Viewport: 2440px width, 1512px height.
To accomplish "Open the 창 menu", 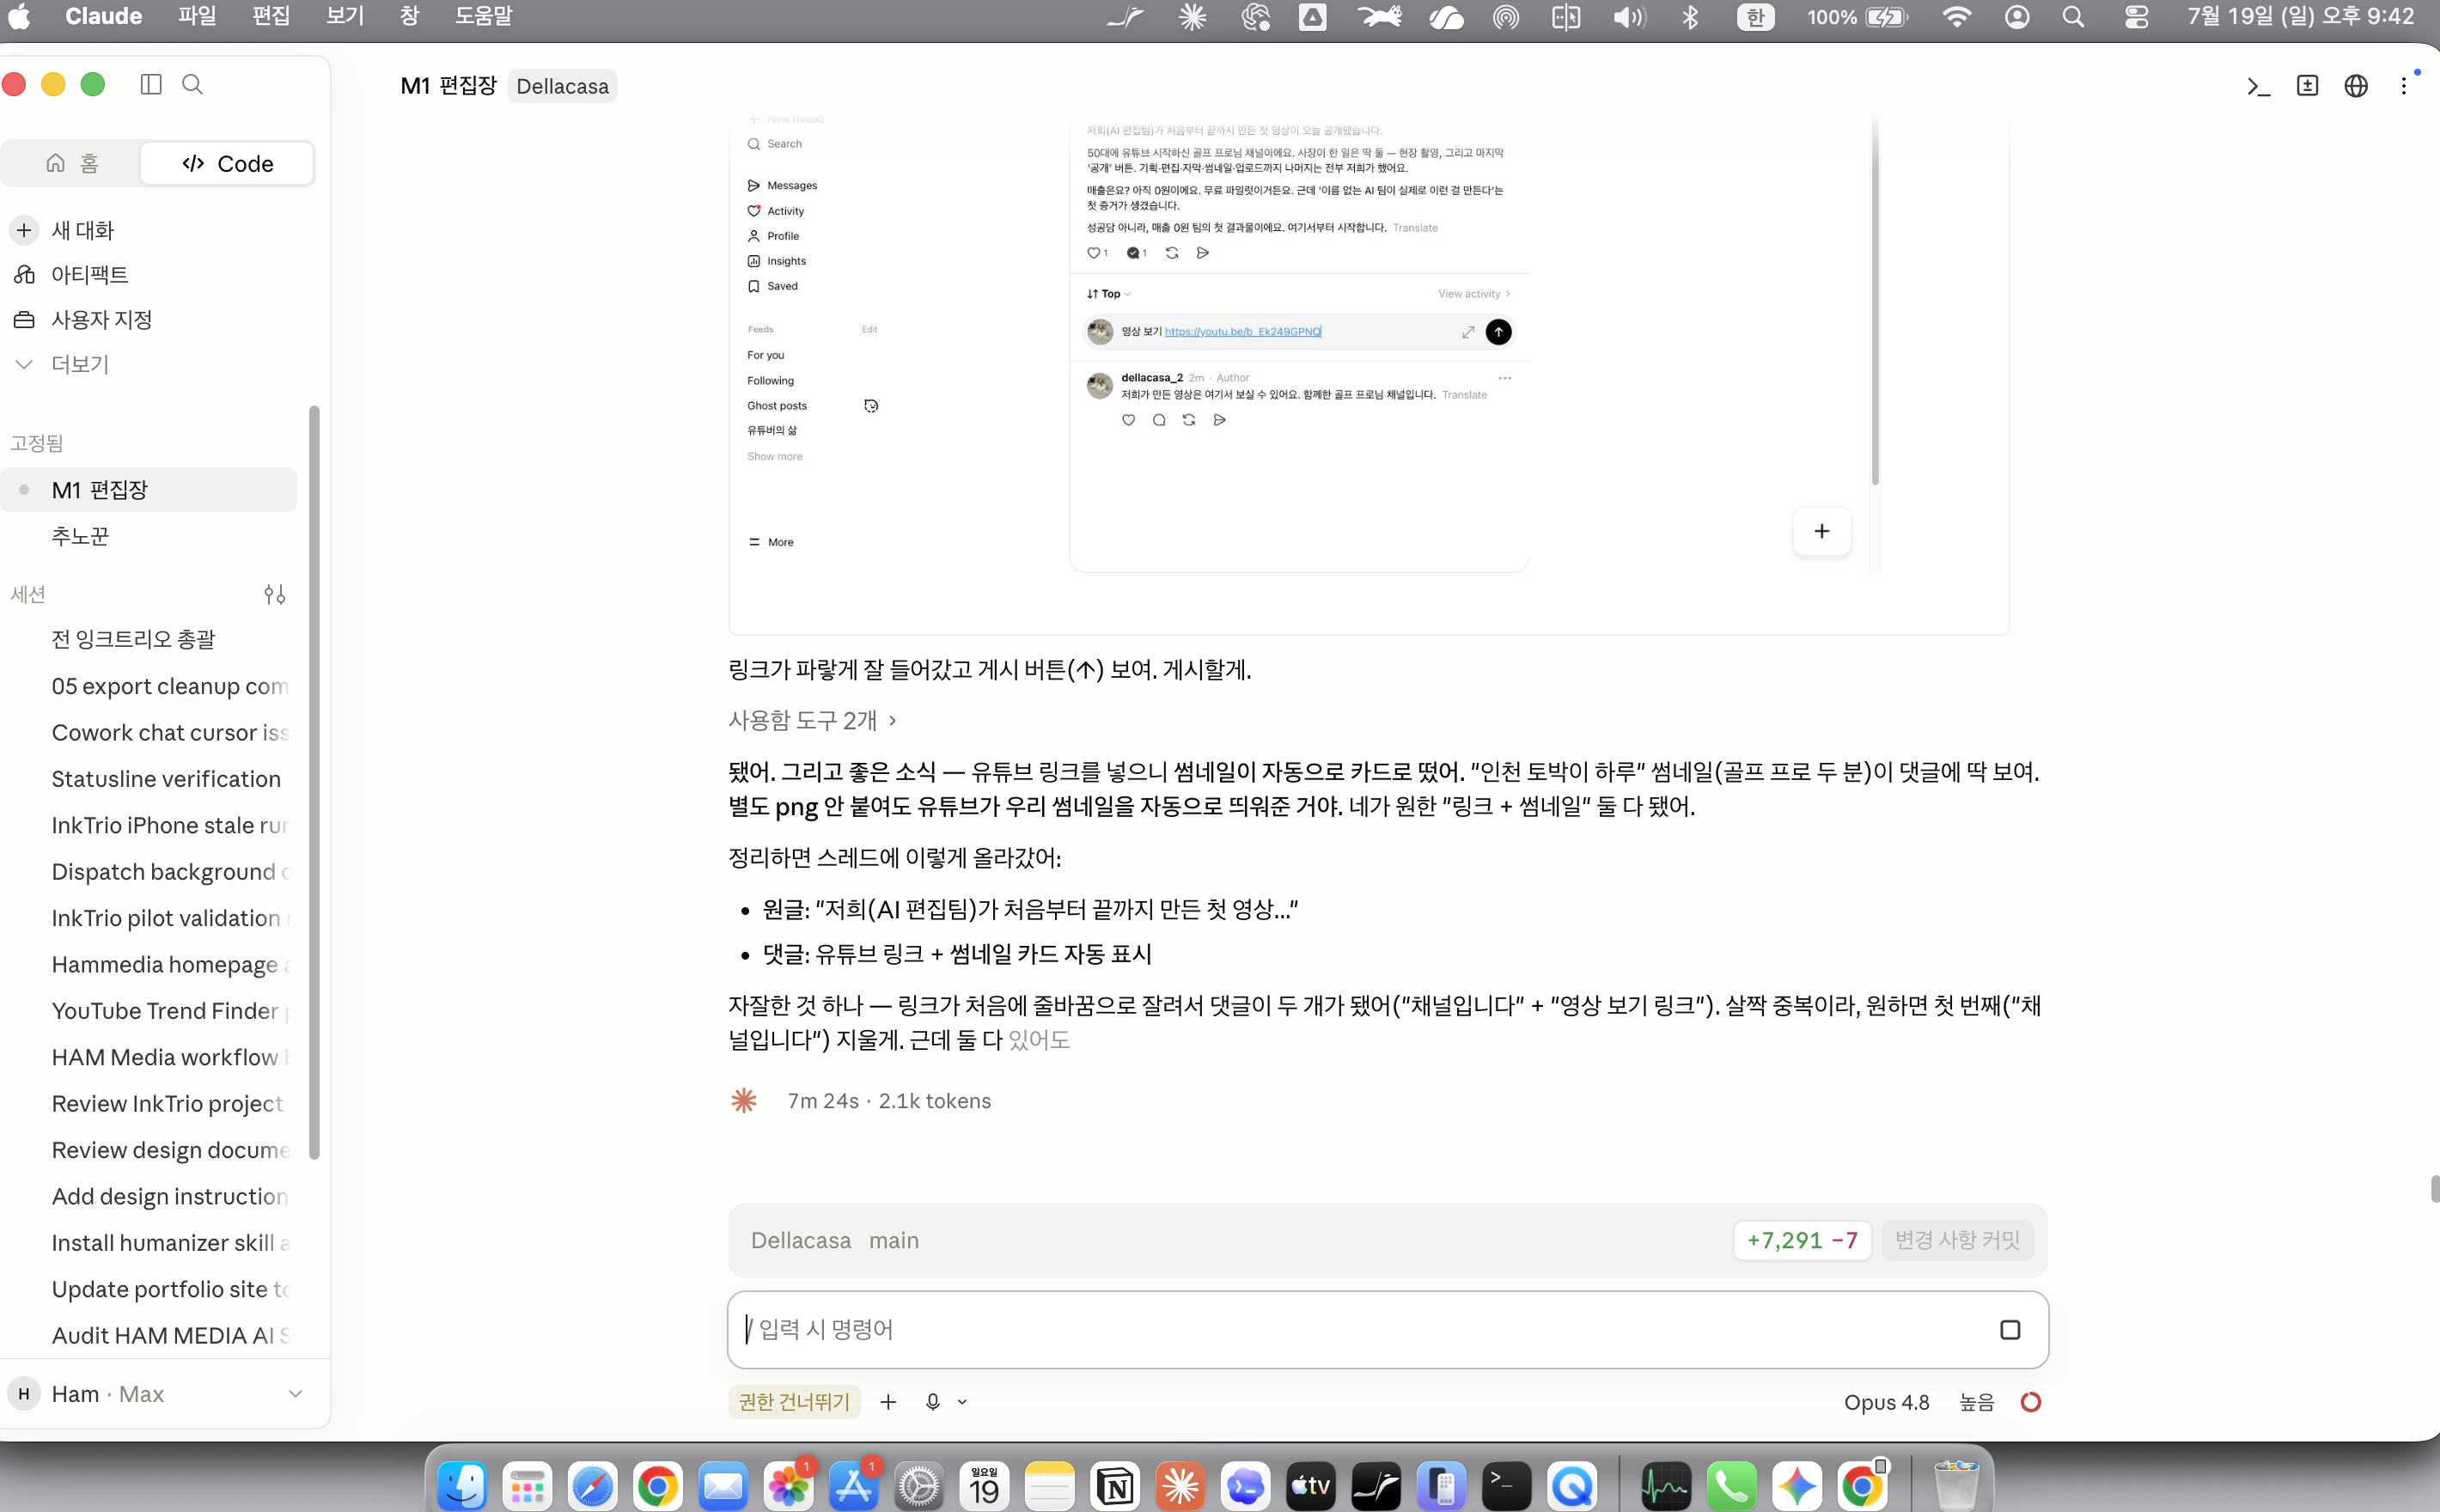I will coord(409,16).
